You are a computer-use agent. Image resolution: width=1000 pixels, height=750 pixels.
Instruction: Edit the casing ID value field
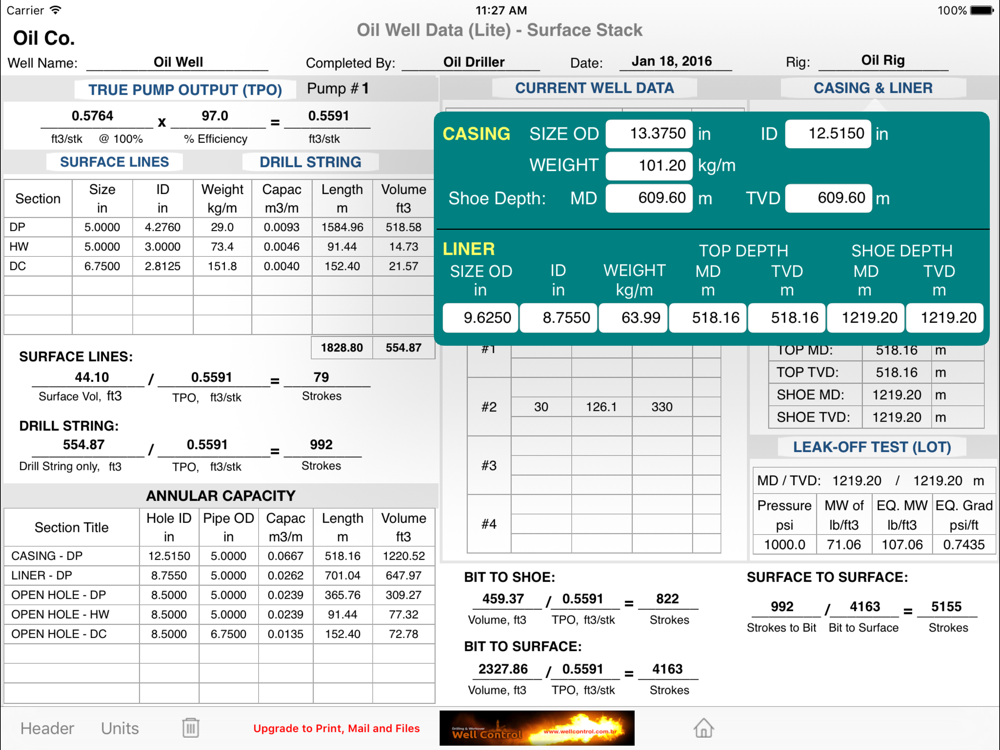(827, 134)
